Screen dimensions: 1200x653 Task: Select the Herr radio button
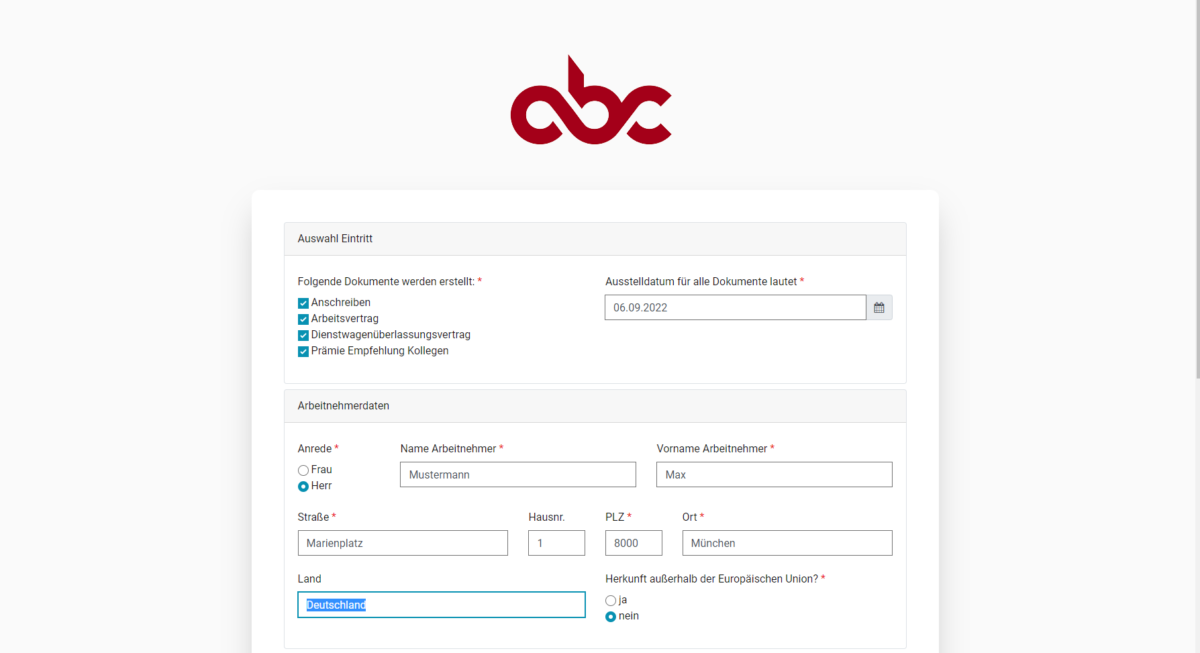tap(303, 486)
